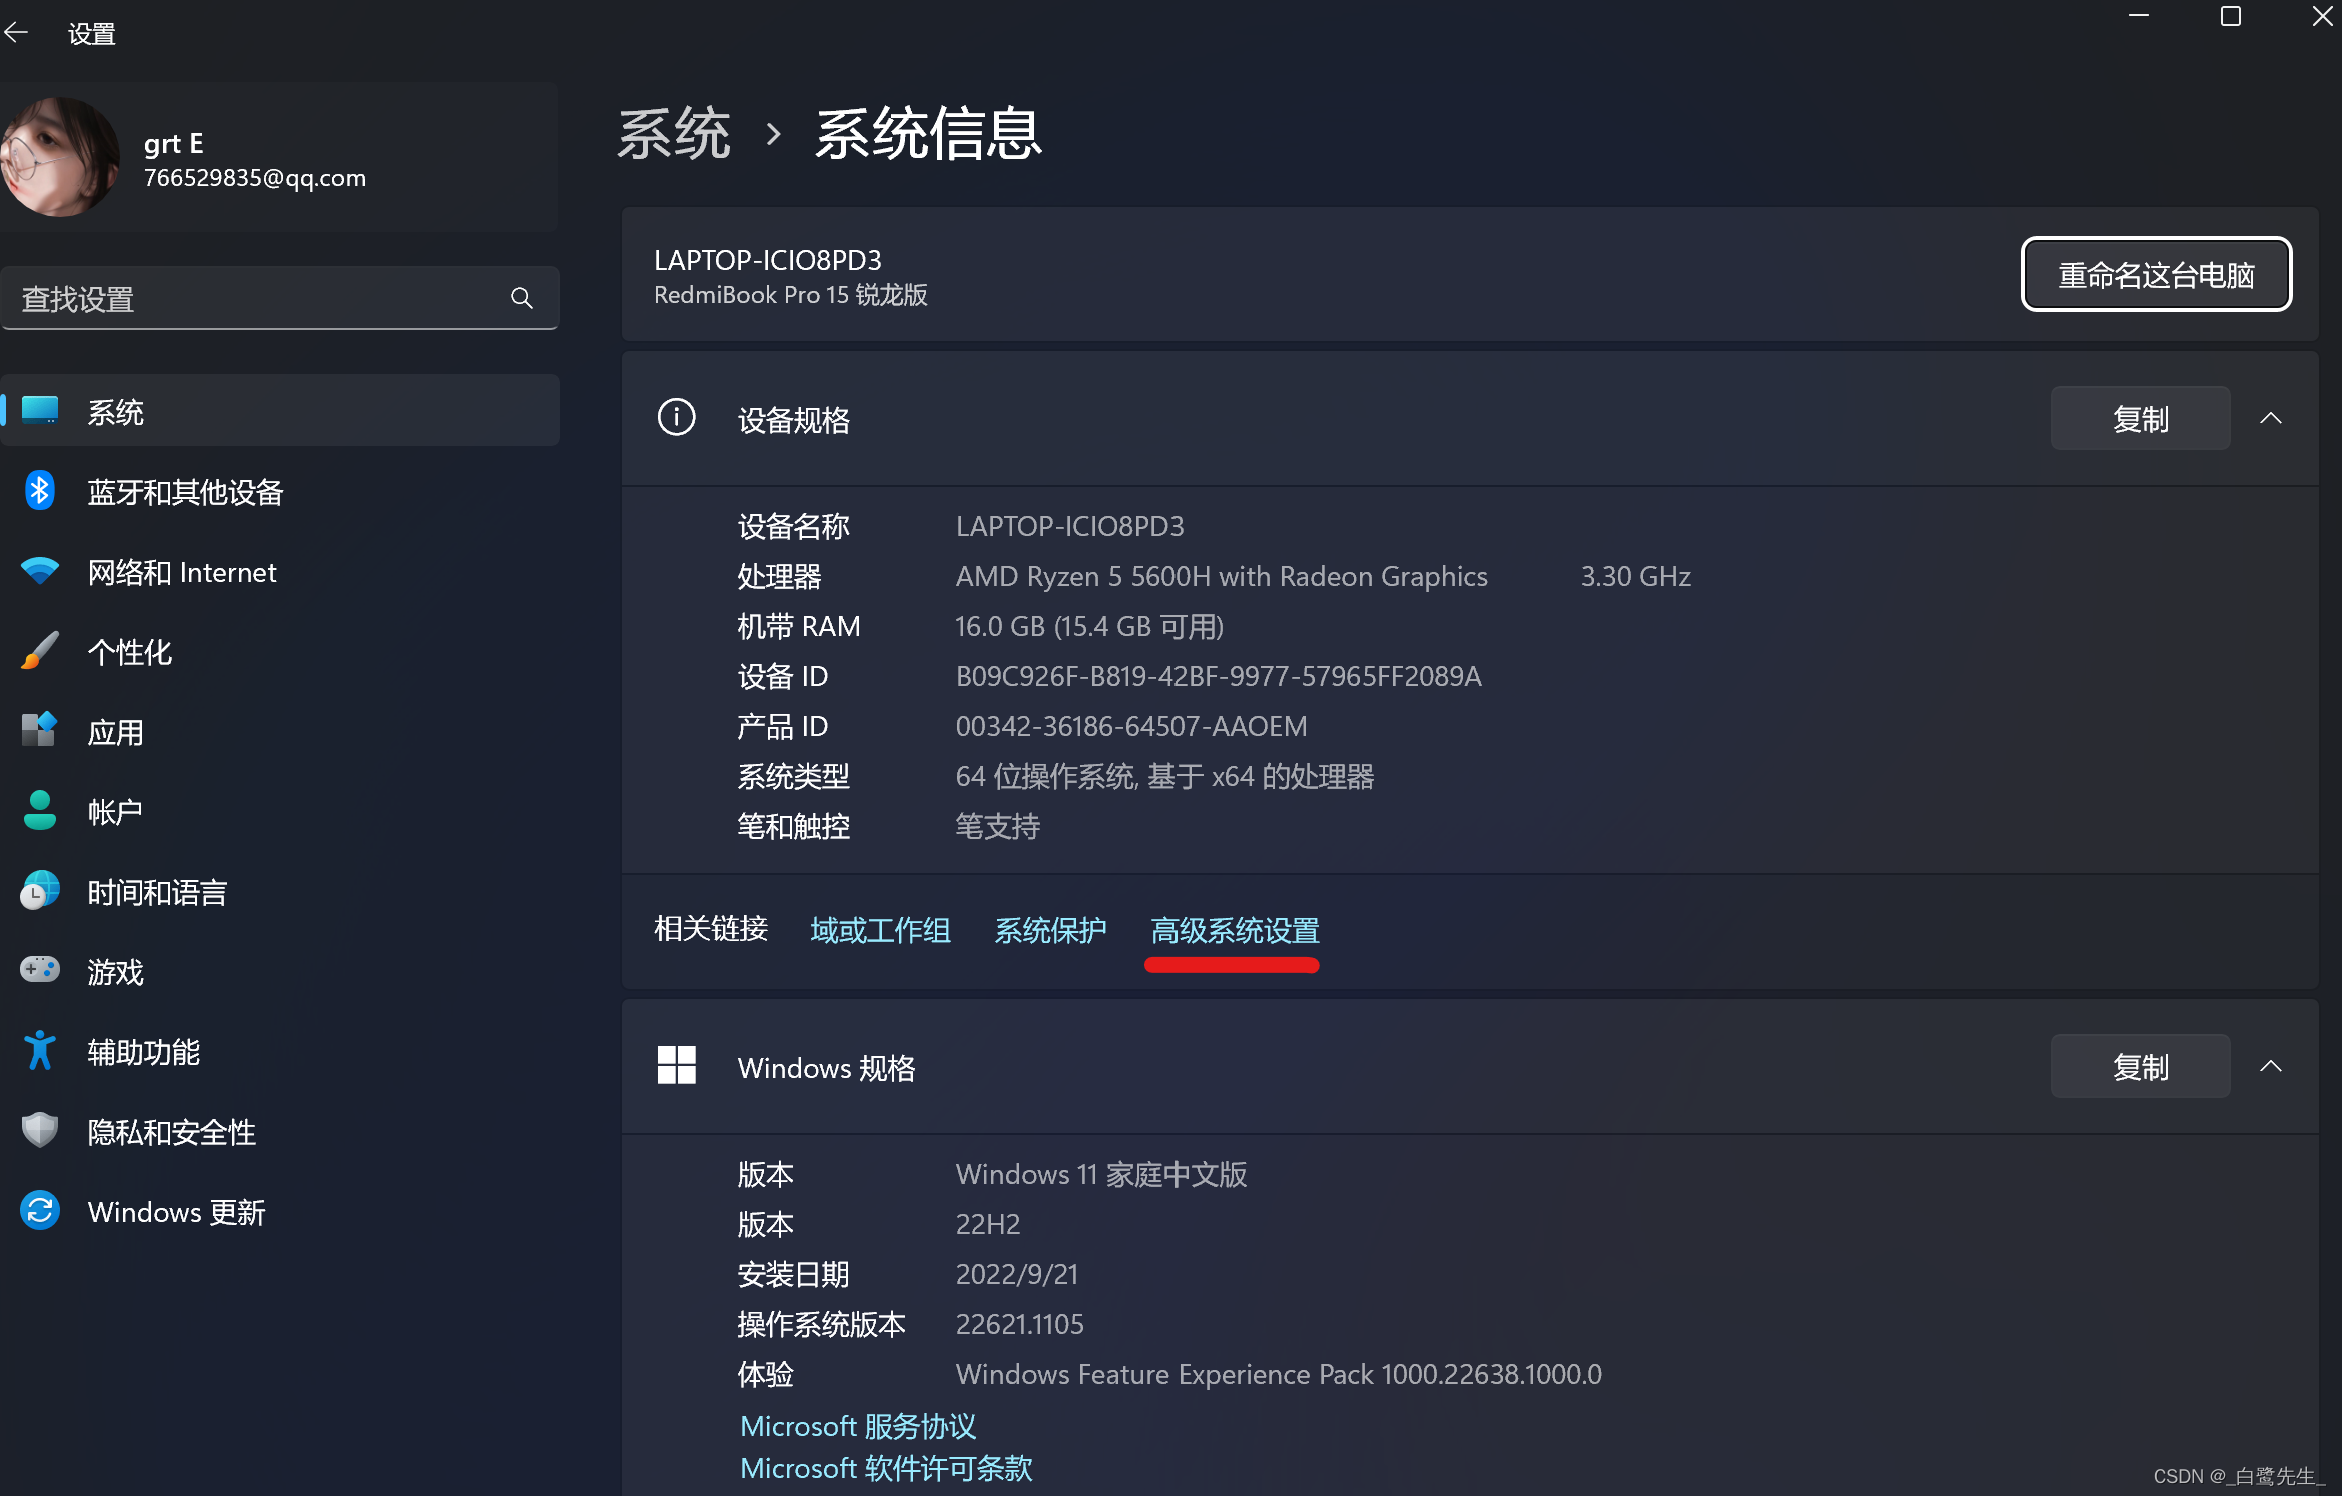Click the Accounts person icon

pyautogui.click(x=40, y=811)
